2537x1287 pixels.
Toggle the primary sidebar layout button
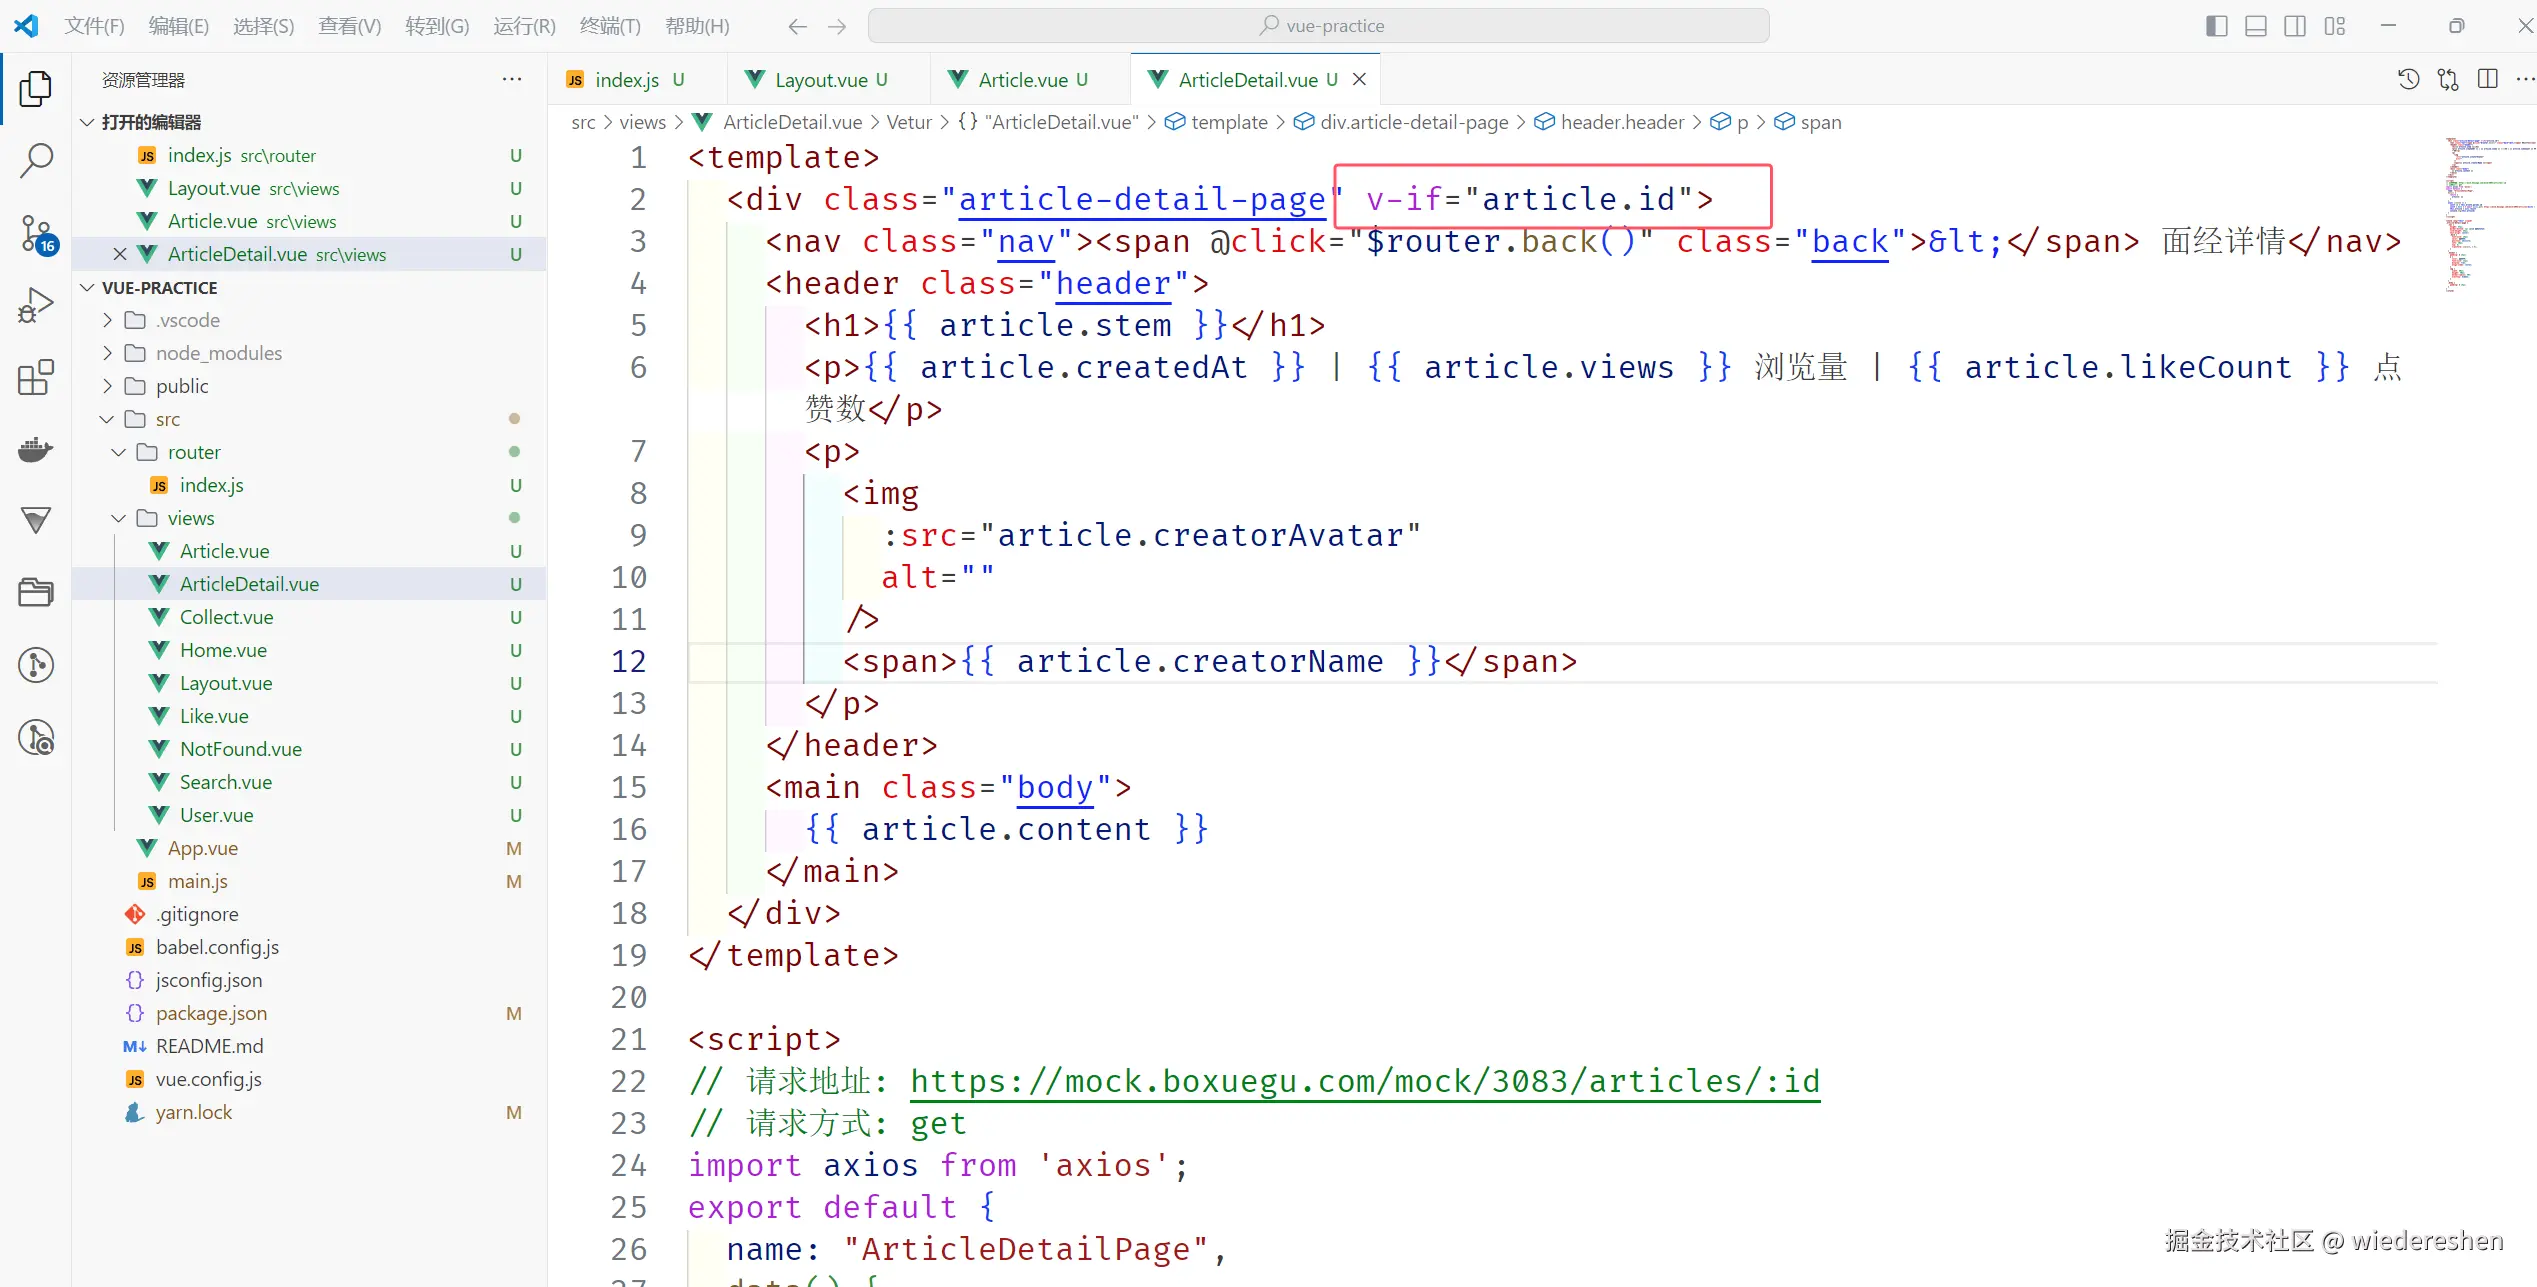[x=2216, y=26]
